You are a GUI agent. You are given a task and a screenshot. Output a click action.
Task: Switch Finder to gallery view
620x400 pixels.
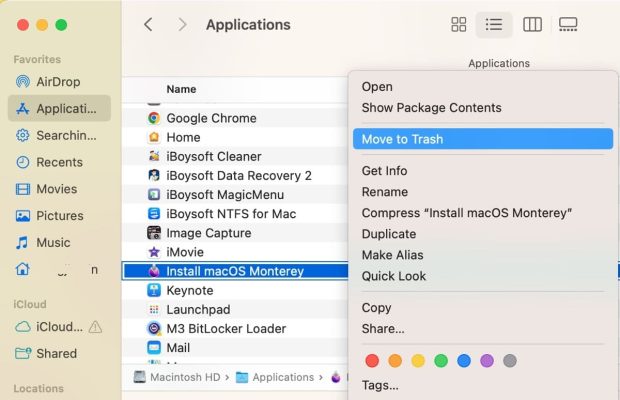coord(568,25)
